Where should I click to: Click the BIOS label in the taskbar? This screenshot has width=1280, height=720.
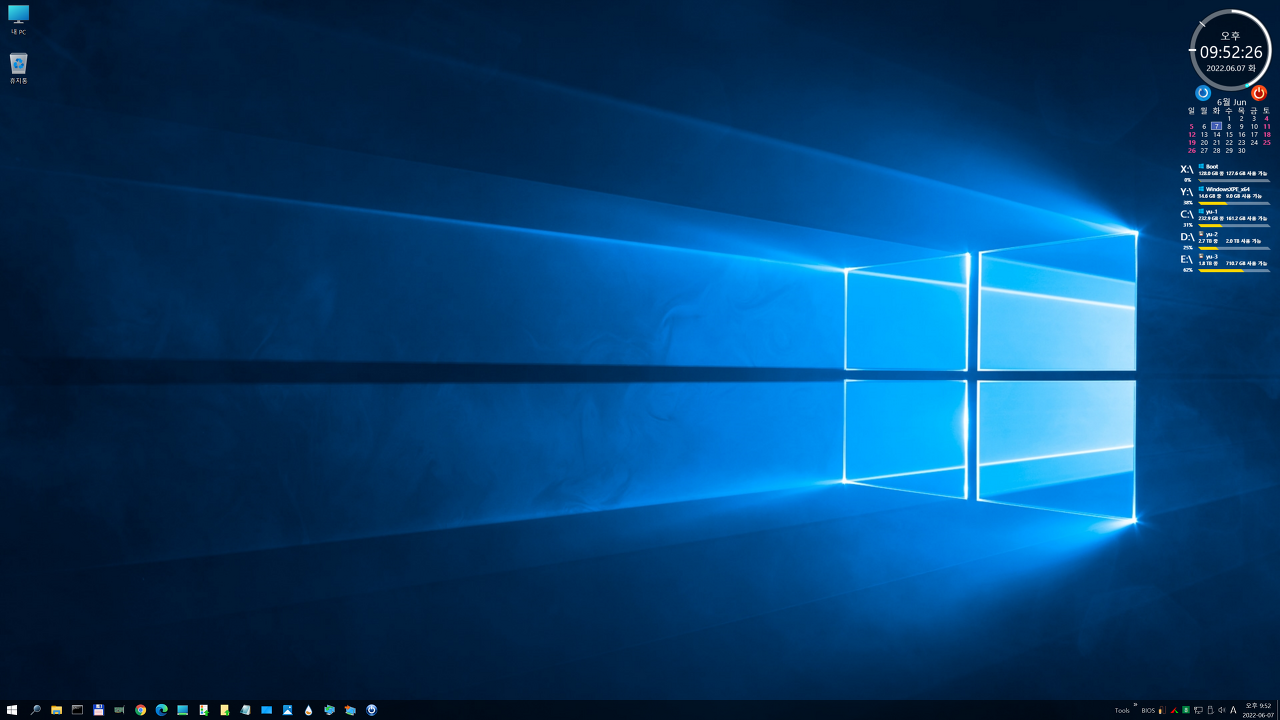click(1148, 711)
